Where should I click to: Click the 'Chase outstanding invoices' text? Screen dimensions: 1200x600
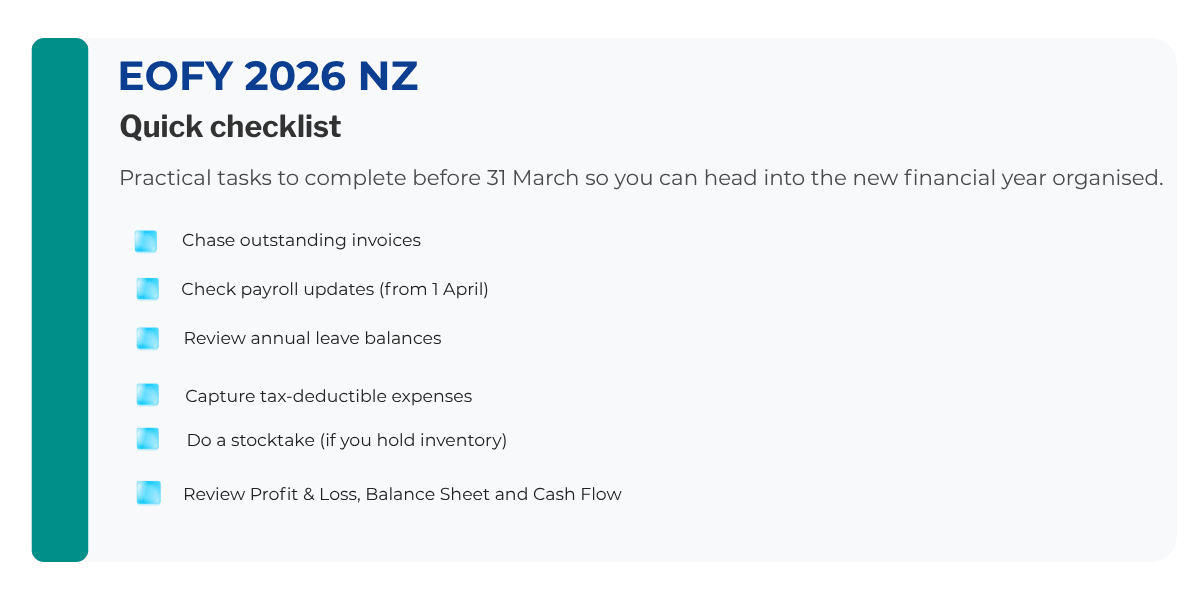[301, 241]
